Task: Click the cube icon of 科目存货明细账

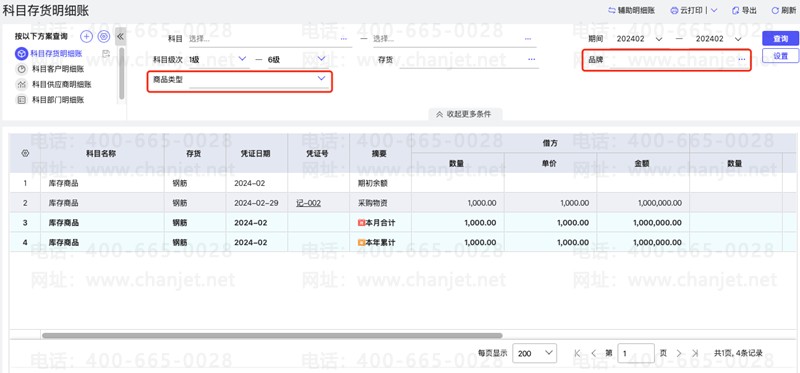Action: coord(21,53)
